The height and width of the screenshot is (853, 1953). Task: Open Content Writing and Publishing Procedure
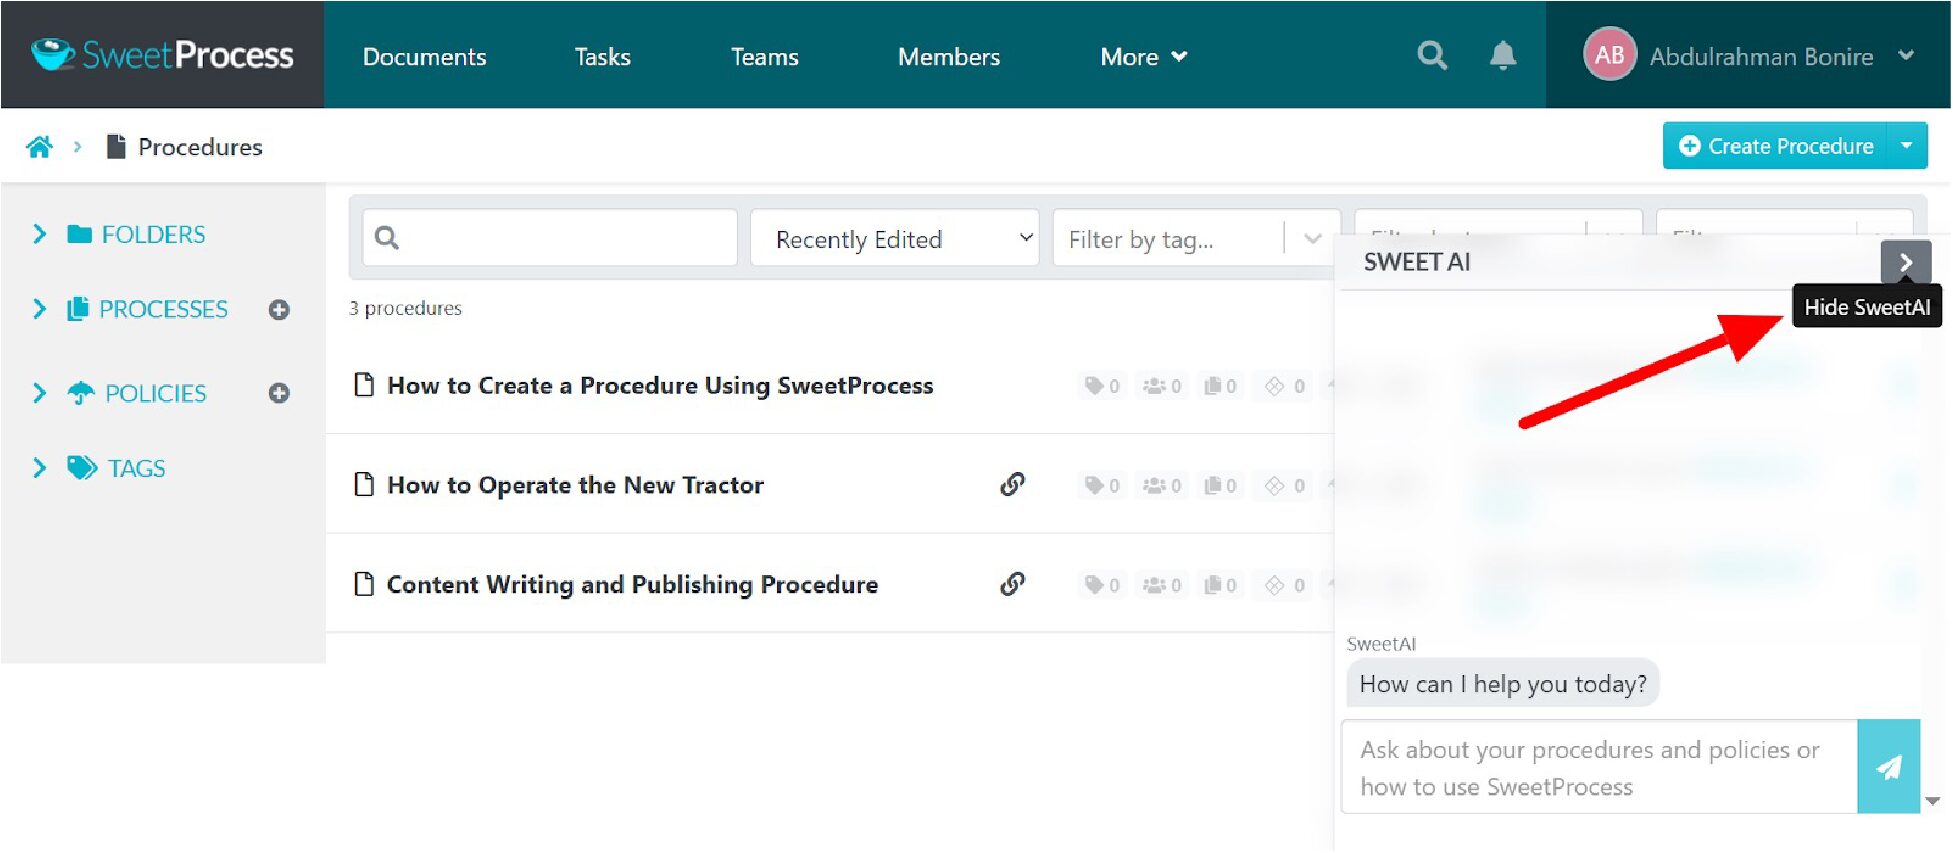632,584
